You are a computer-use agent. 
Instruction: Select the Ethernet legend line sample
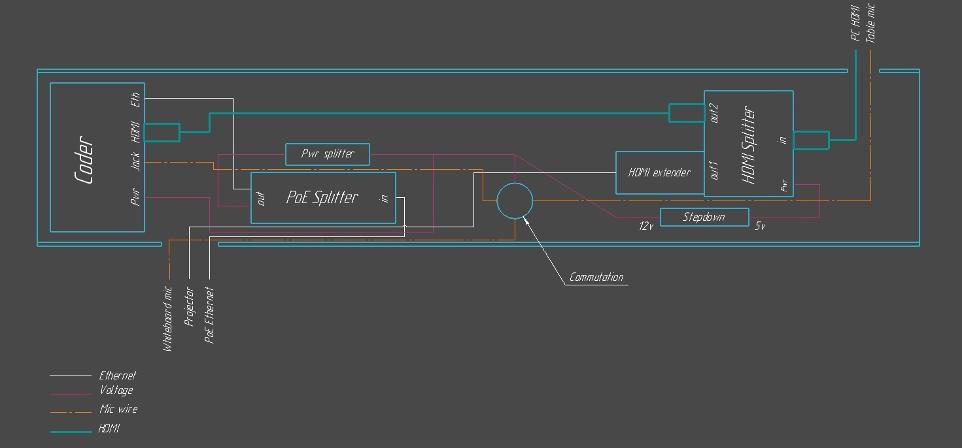pos(70,376)
